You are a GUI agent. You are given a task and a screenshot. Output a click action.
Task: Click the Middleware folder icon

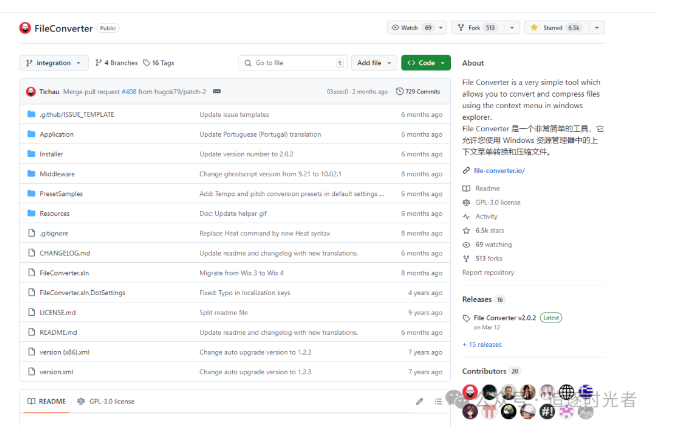point(31,174)
